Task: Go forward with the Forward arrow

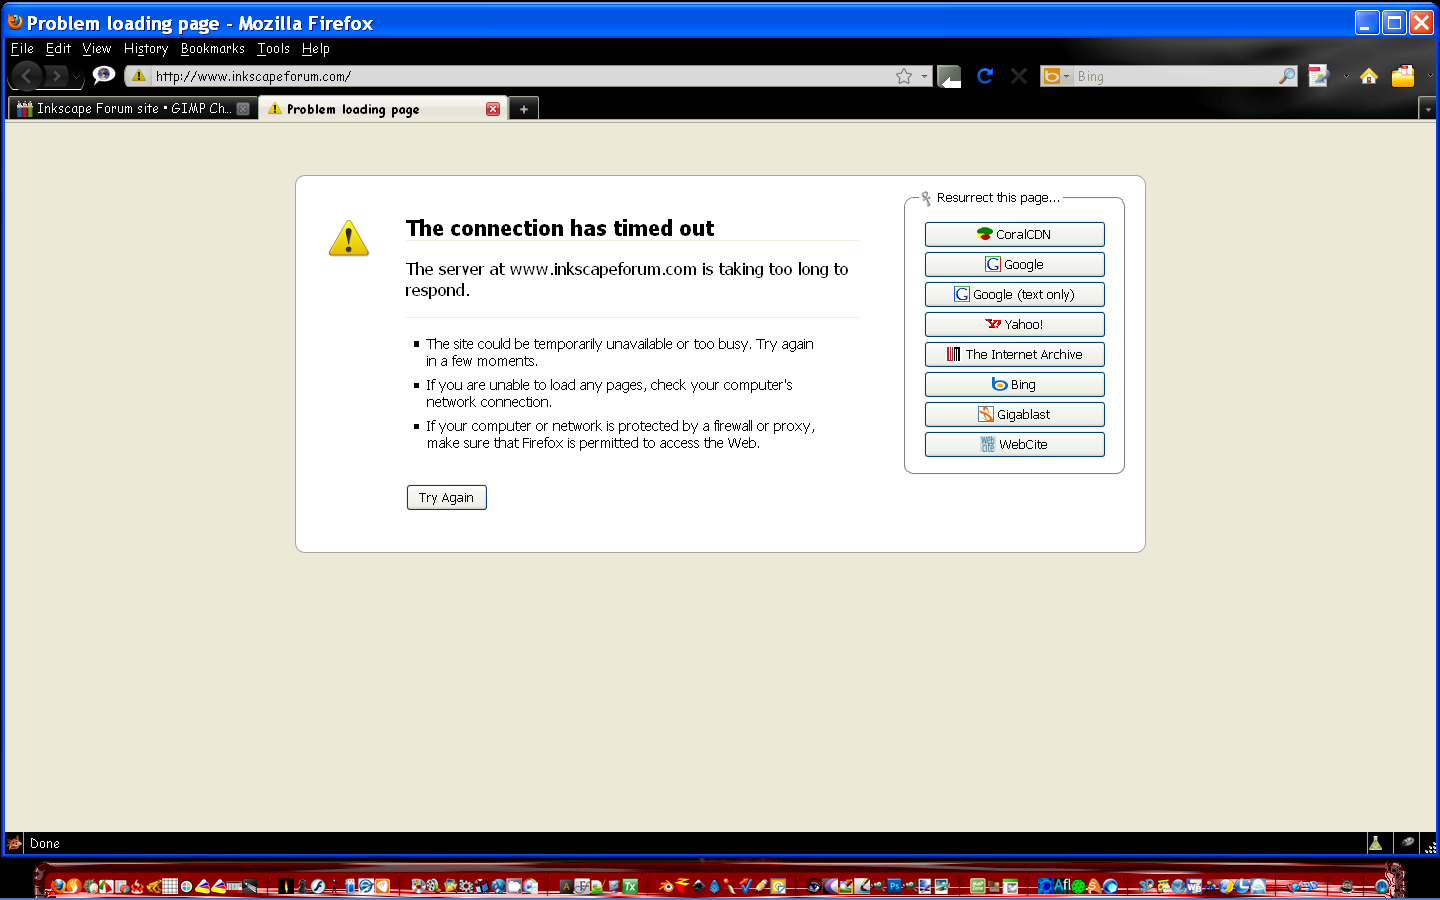Action: pyautogui.click(x=56, y=76)
